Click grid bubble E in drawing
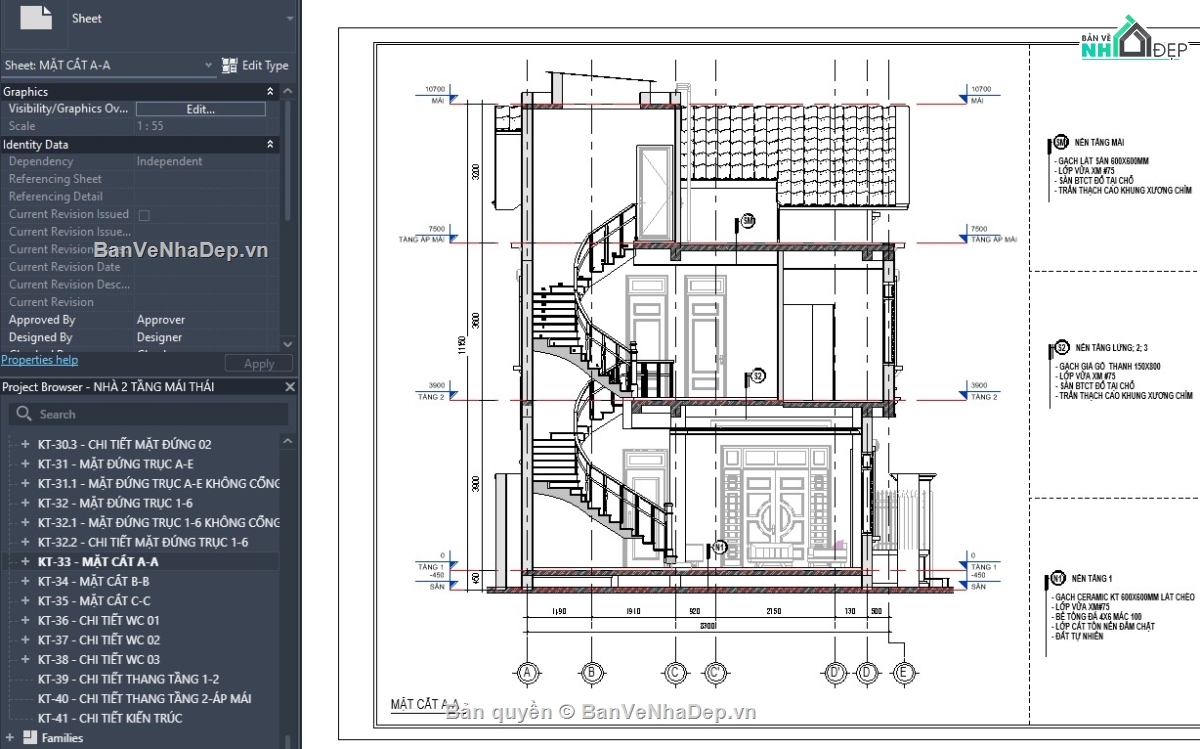Viewport: 1200px width, 749px height. pos(904,672)
